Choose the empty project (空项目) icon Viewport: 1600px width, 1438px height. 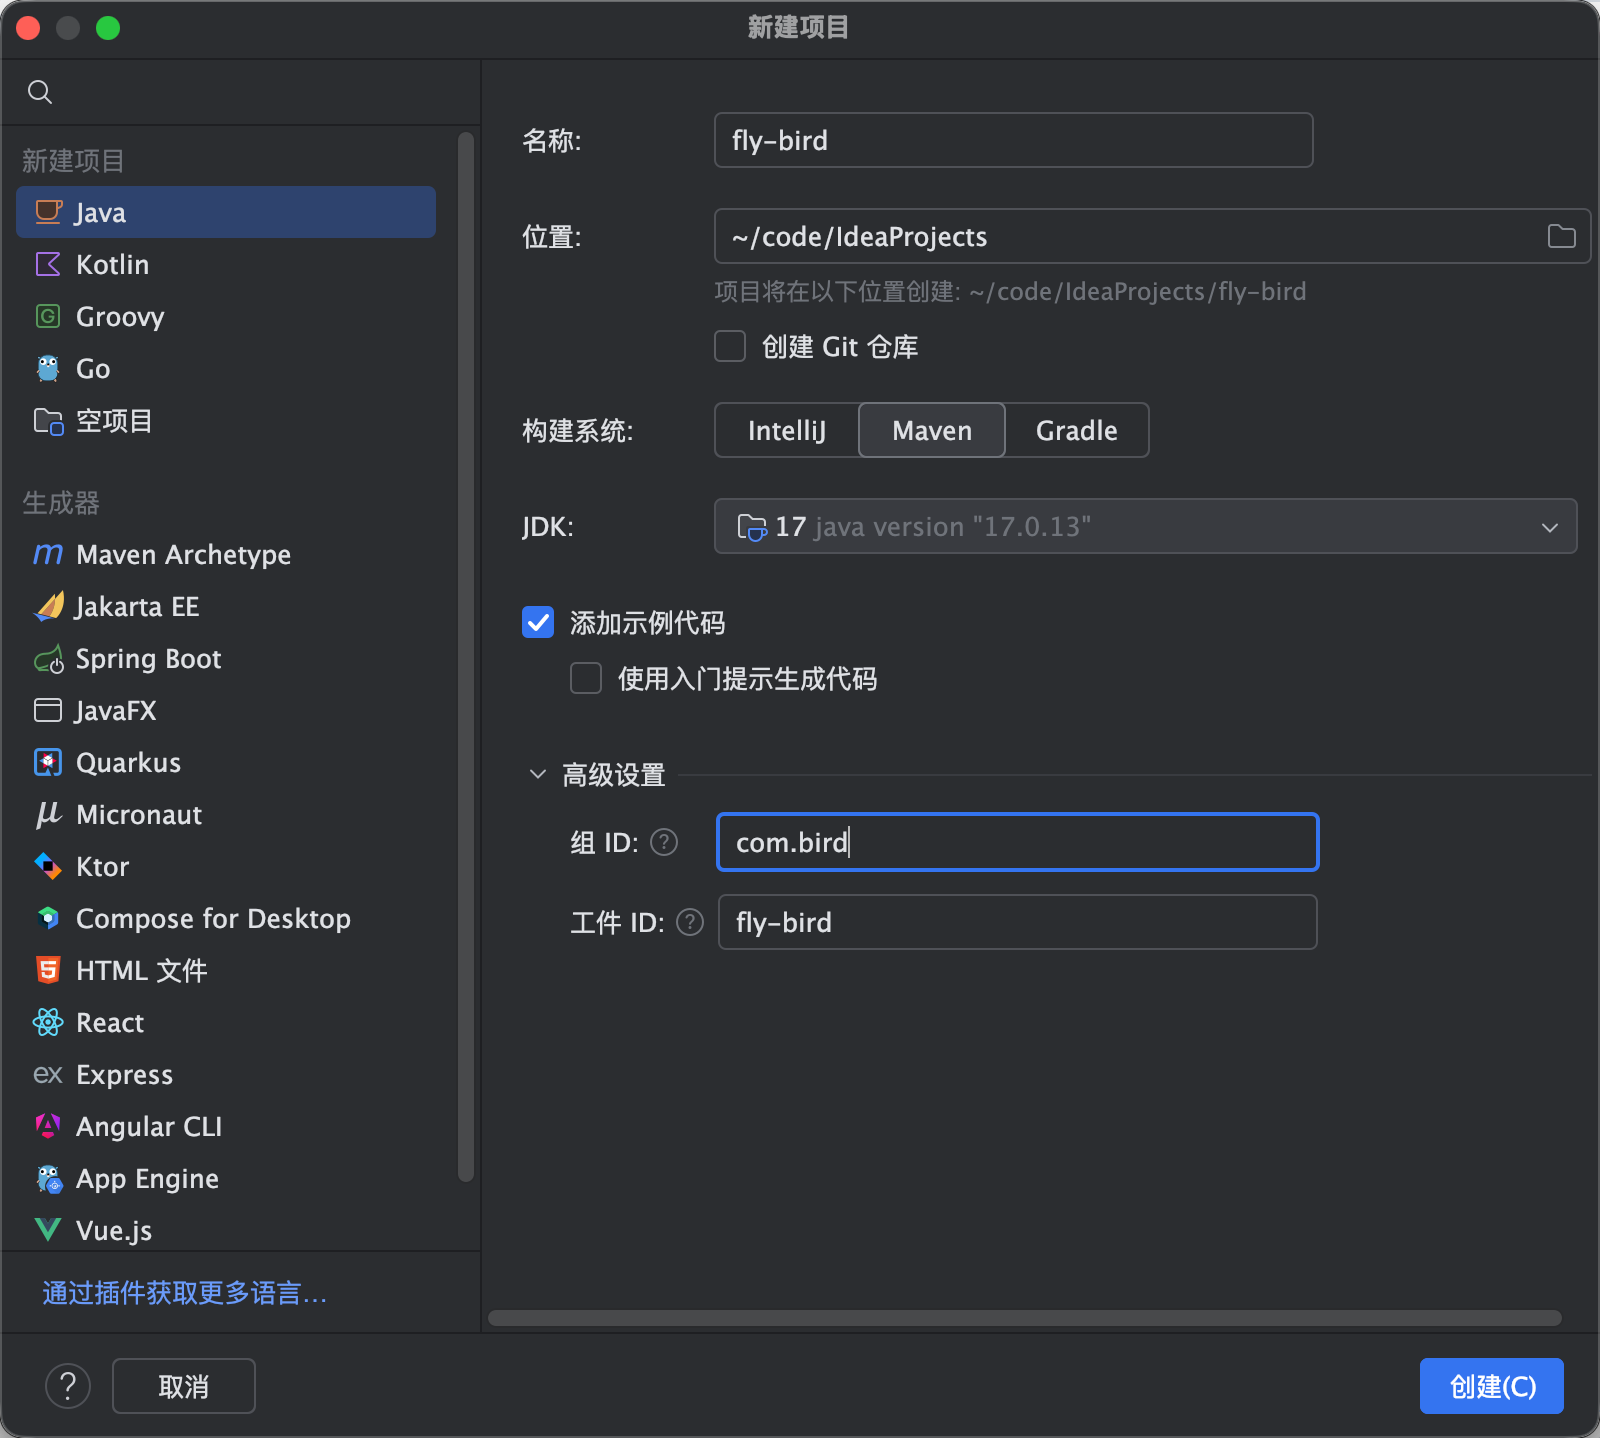pos(48,421)
